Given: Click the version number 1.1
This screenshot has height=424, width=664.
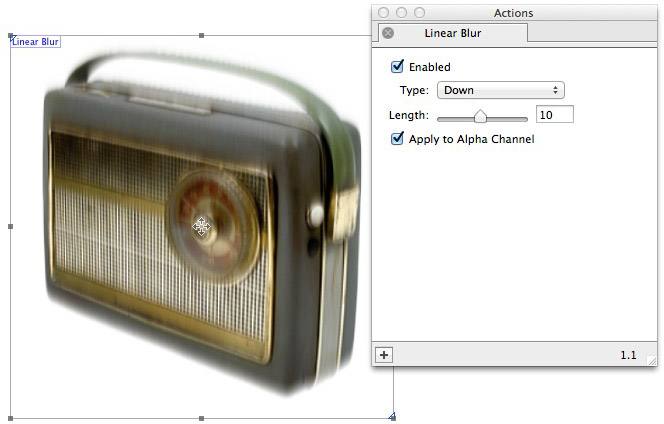Looking at the screenshot, I should point(628,355).
